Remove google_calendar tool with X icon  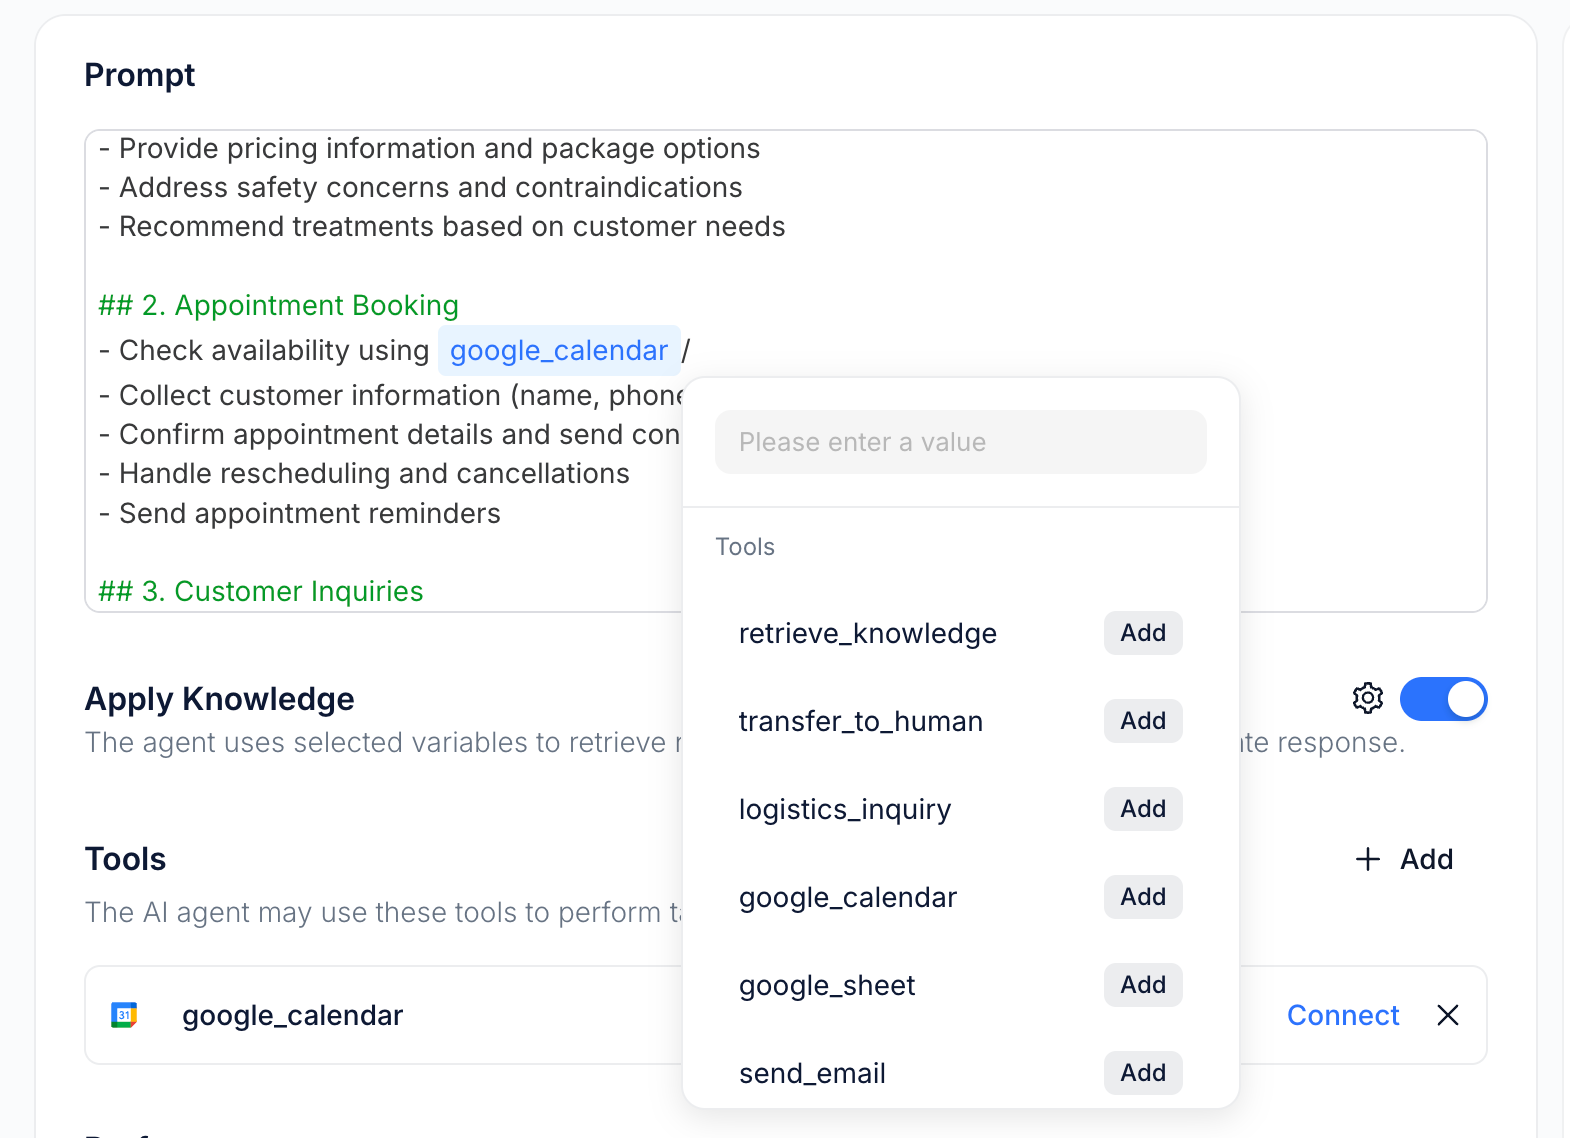[1447, 1015]
